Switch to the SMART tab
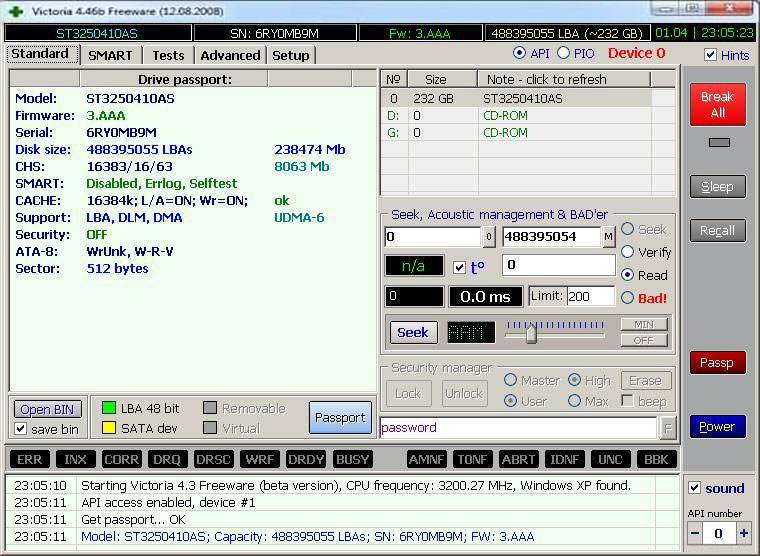The image size is (760, 556). [110, 55]
